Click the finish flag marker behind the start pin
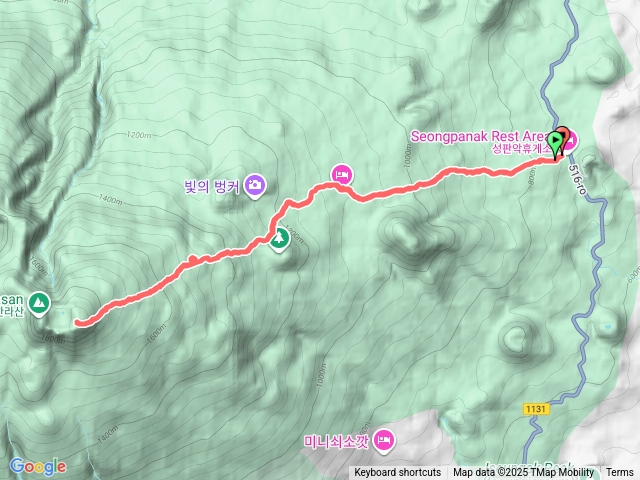Screen dimensions: 640x480 pyautogui.click(x=564, y=133)
